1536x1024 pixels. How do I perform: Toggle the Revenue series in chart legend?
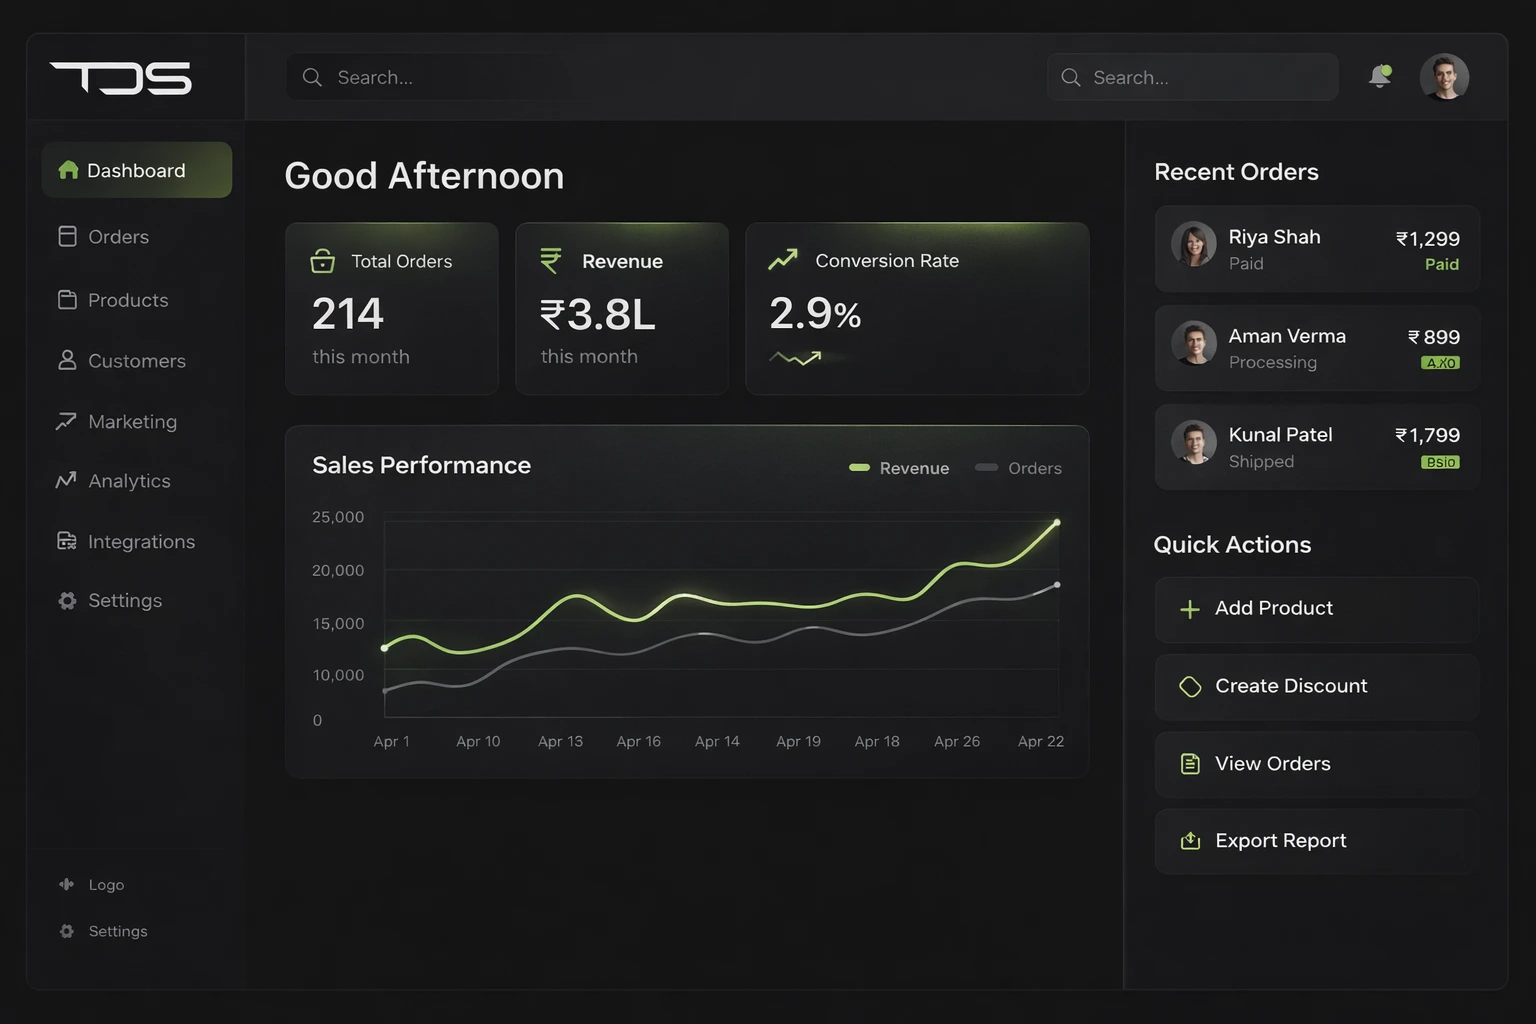pyautogui.click(x=899, y=468)
